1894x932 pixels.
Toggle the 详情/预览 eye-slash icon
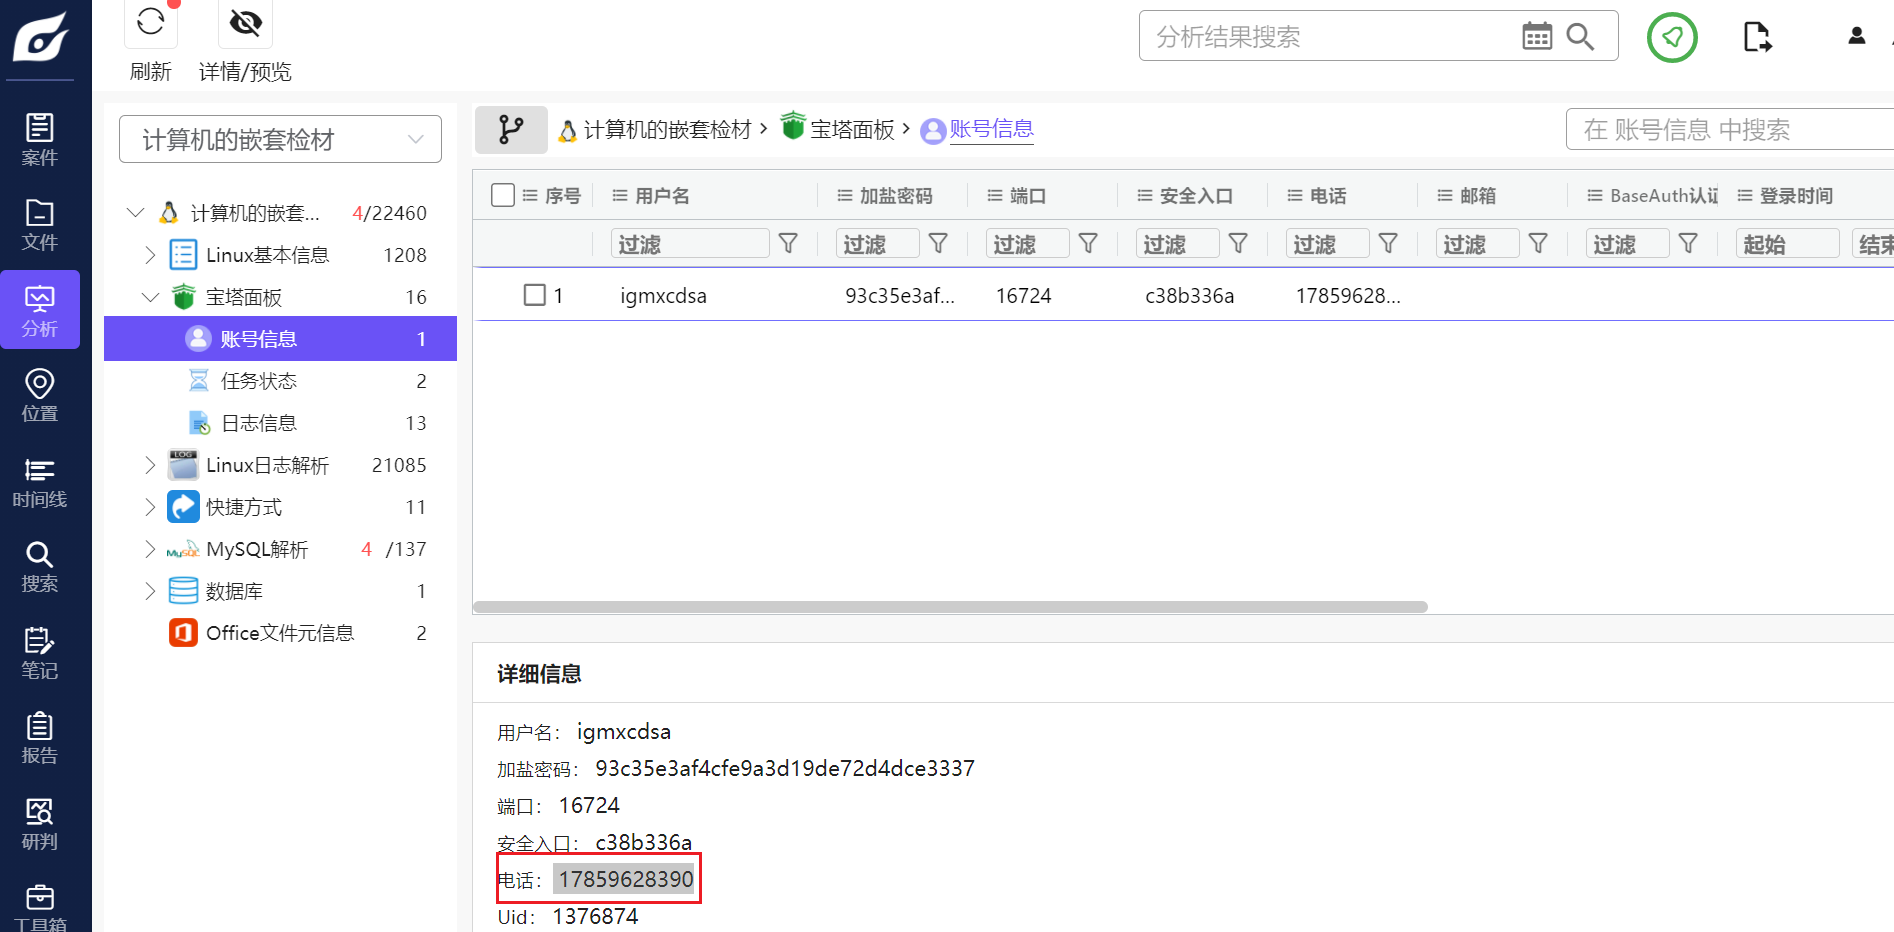(x=245, y=22)
